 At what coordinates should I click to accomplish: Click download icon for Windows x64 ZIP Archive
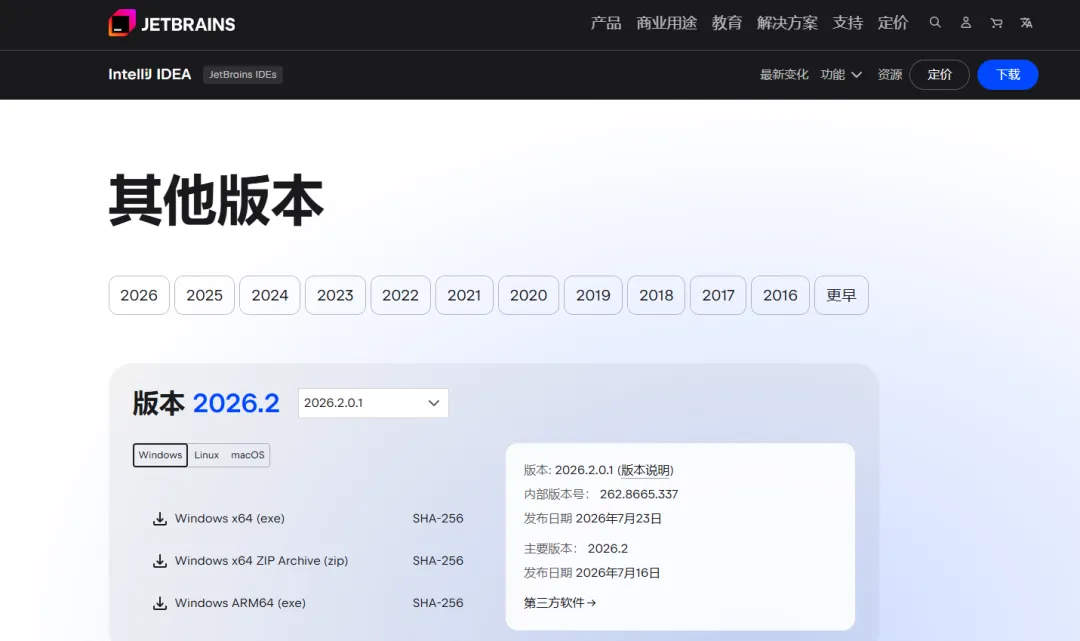160,560
